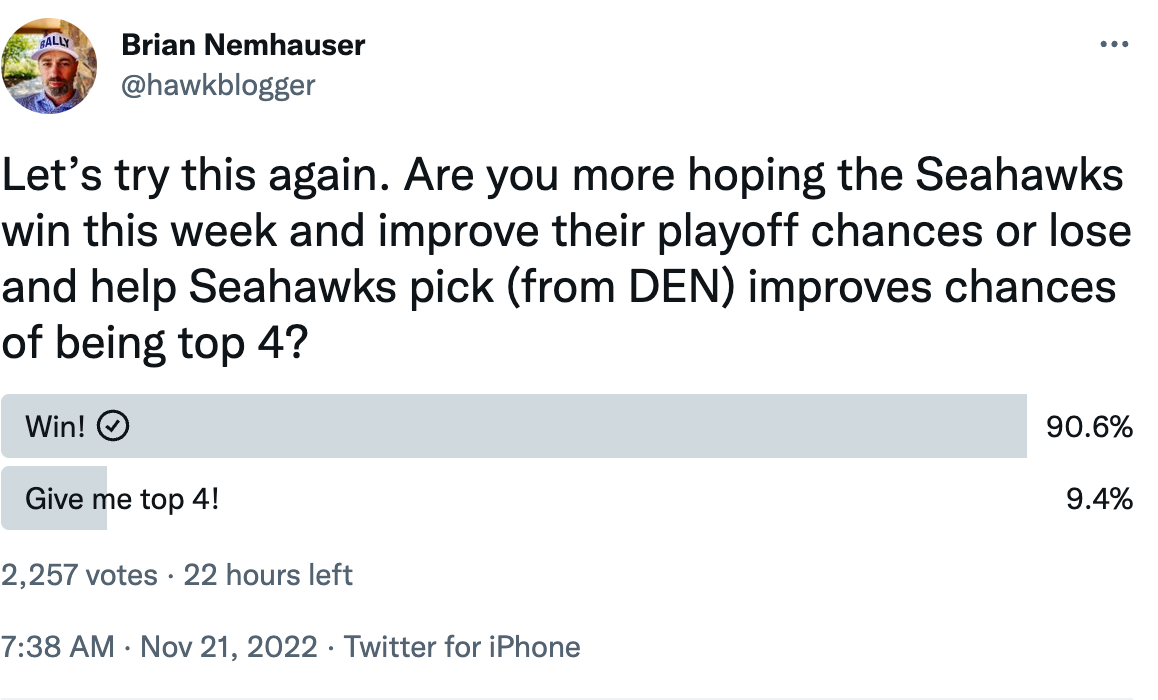Open Brian Nemhauser's profile picture
The height and width of the screenshot is (700, 1158).
click(50, 66)
